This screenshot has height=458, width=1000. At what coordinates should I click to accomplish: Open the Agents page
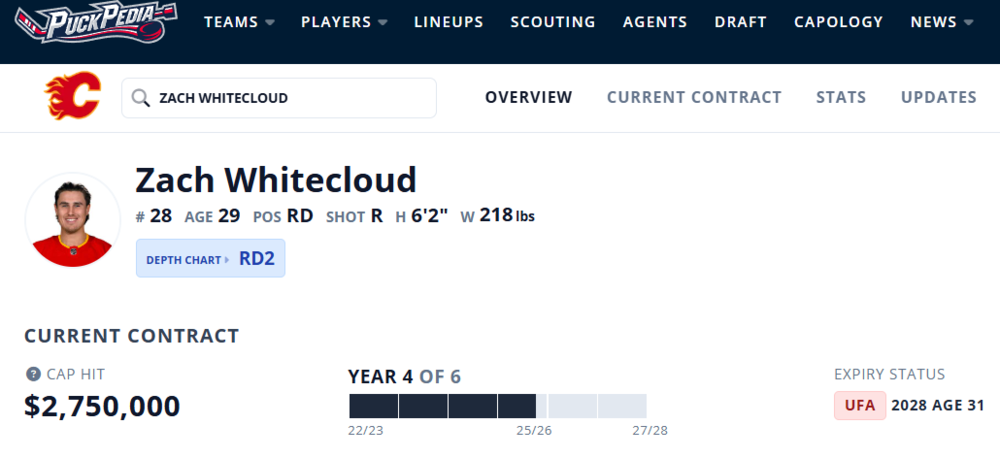654,22
